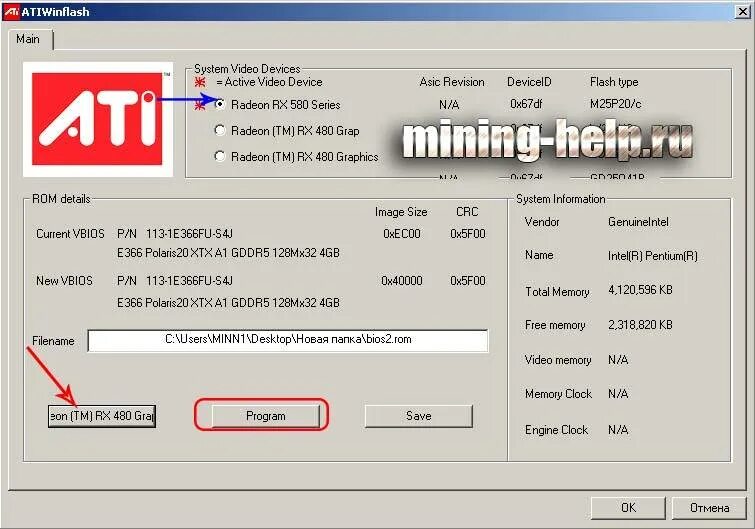Click the Flash type value M25P20/c
Screen dimensions: 755x529
[x=615, y=104]
